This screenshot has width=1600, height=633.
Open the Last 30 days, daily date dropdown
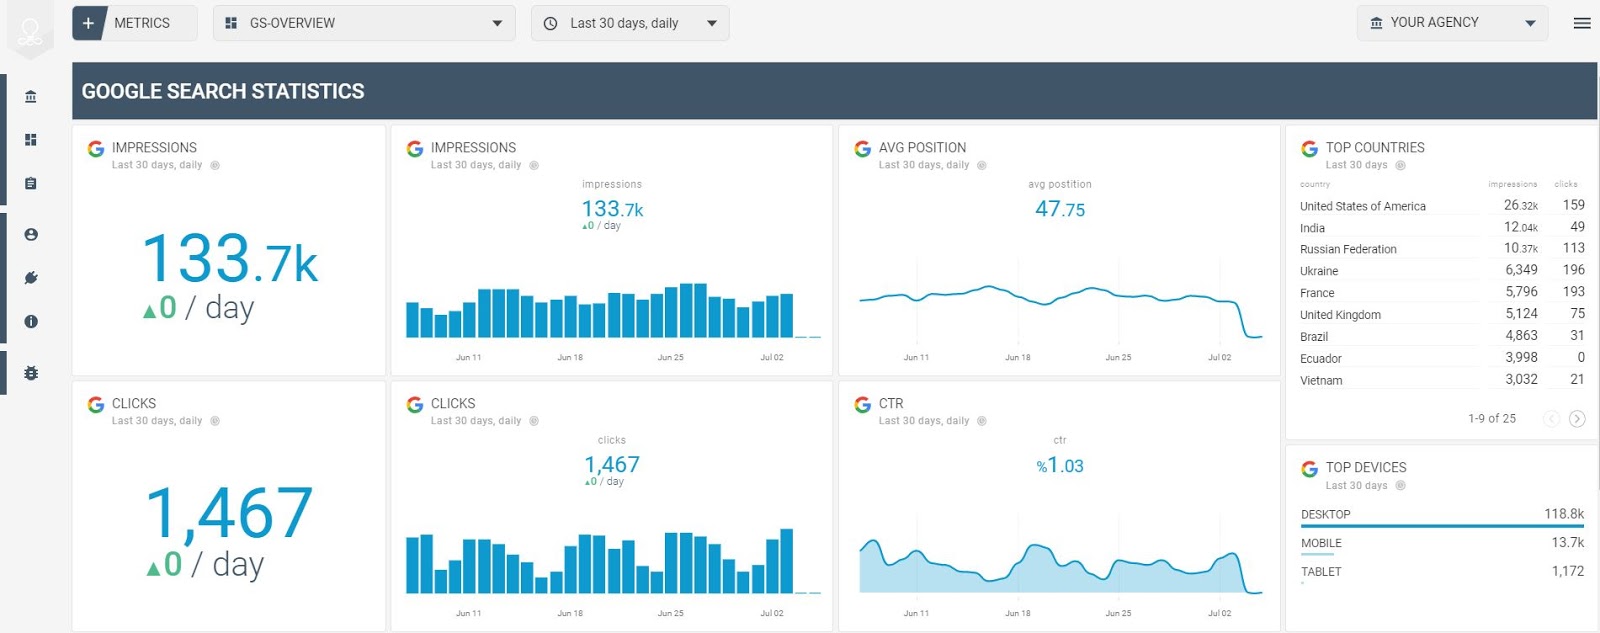[630, 23]
